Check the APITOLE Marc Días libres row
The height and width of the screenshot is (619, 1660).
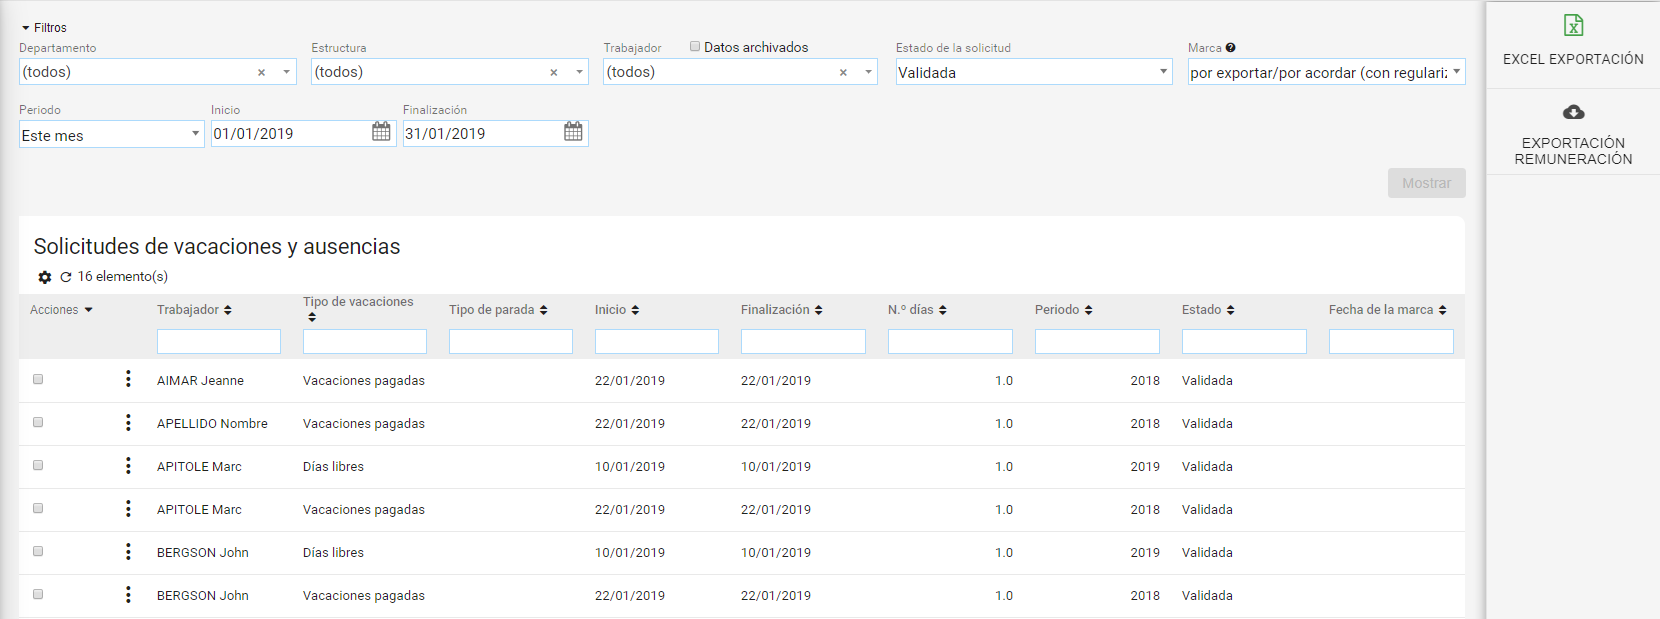tap(38, 465)
